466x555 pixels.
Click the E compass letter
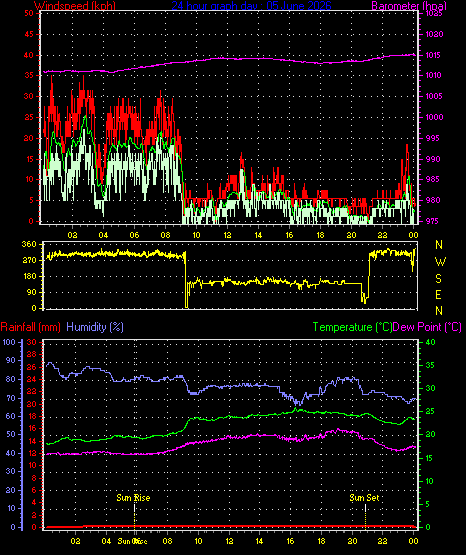pos(438,295)
